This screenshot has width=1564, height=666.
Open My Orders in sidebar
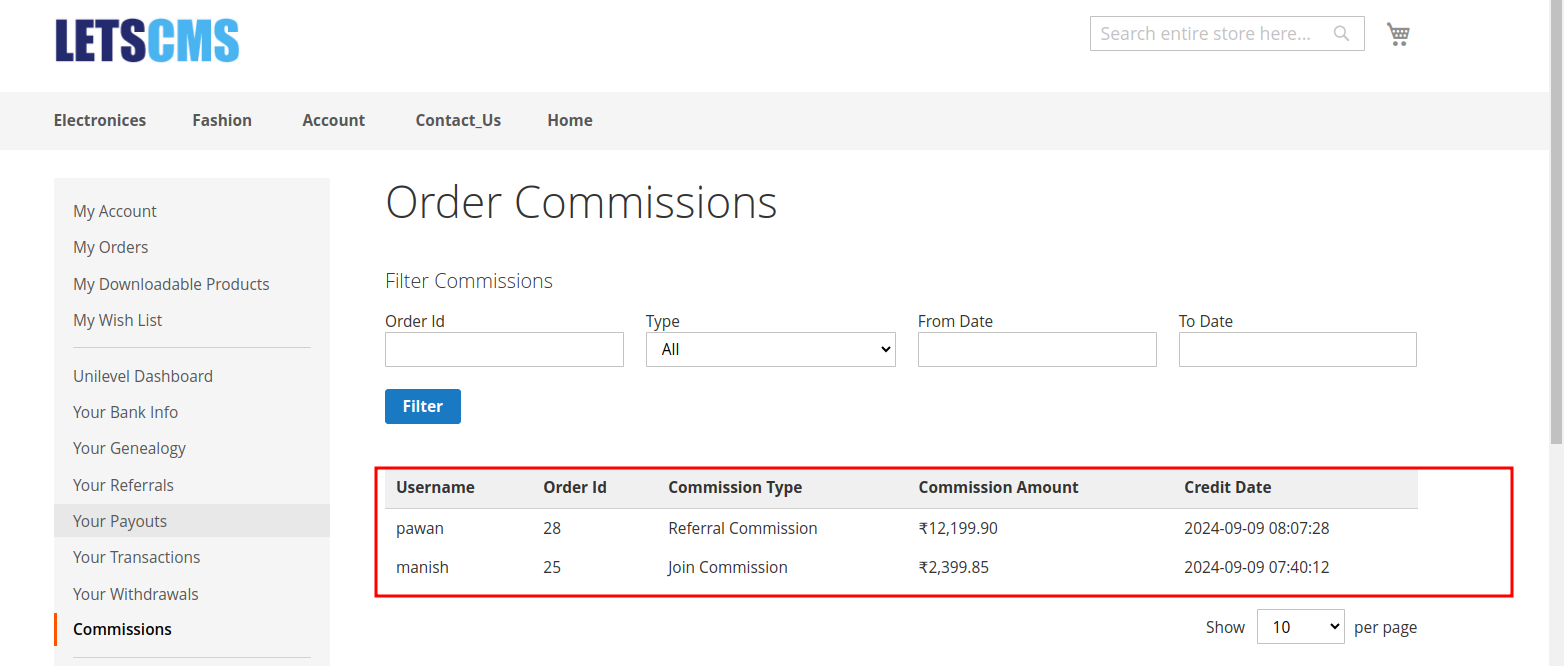point(110,247)
